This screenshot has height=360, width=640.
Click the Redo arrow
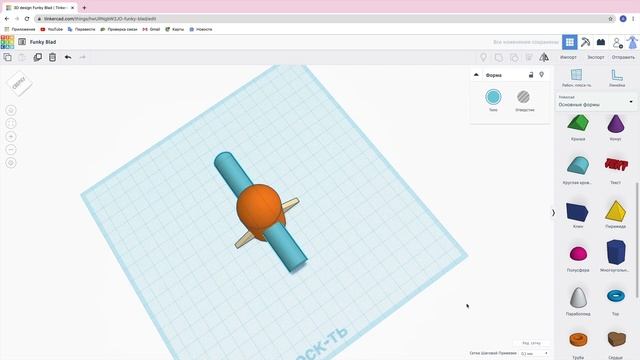pos(83,57)
